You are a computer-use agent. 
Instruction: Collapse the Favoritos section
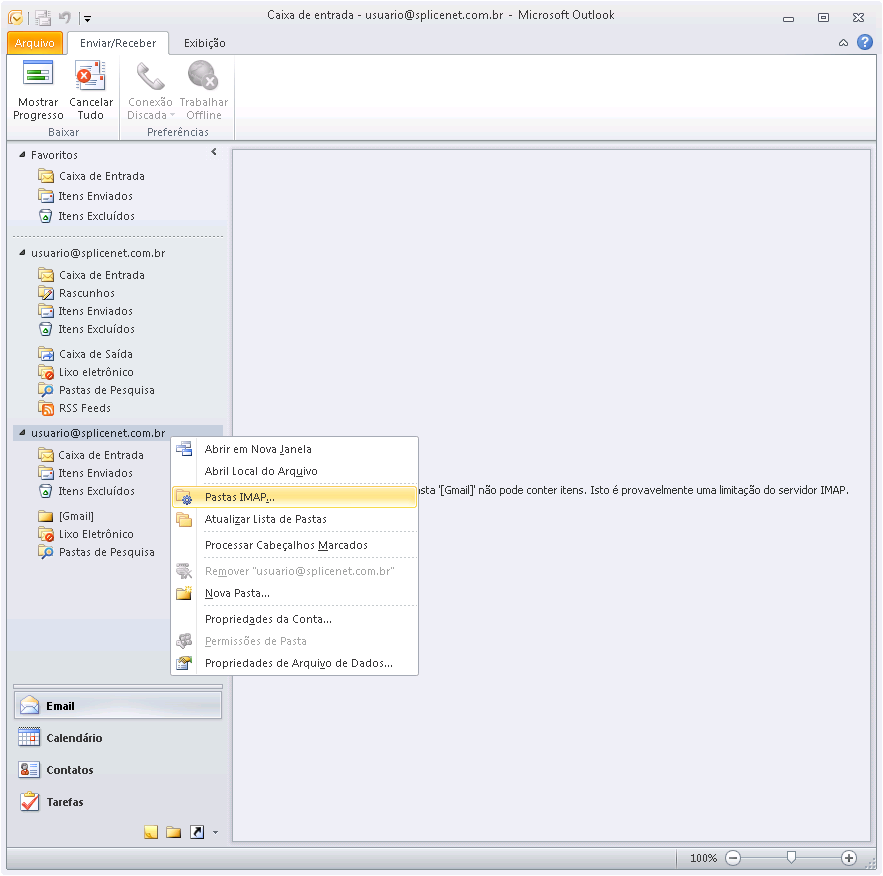[22, 154]
